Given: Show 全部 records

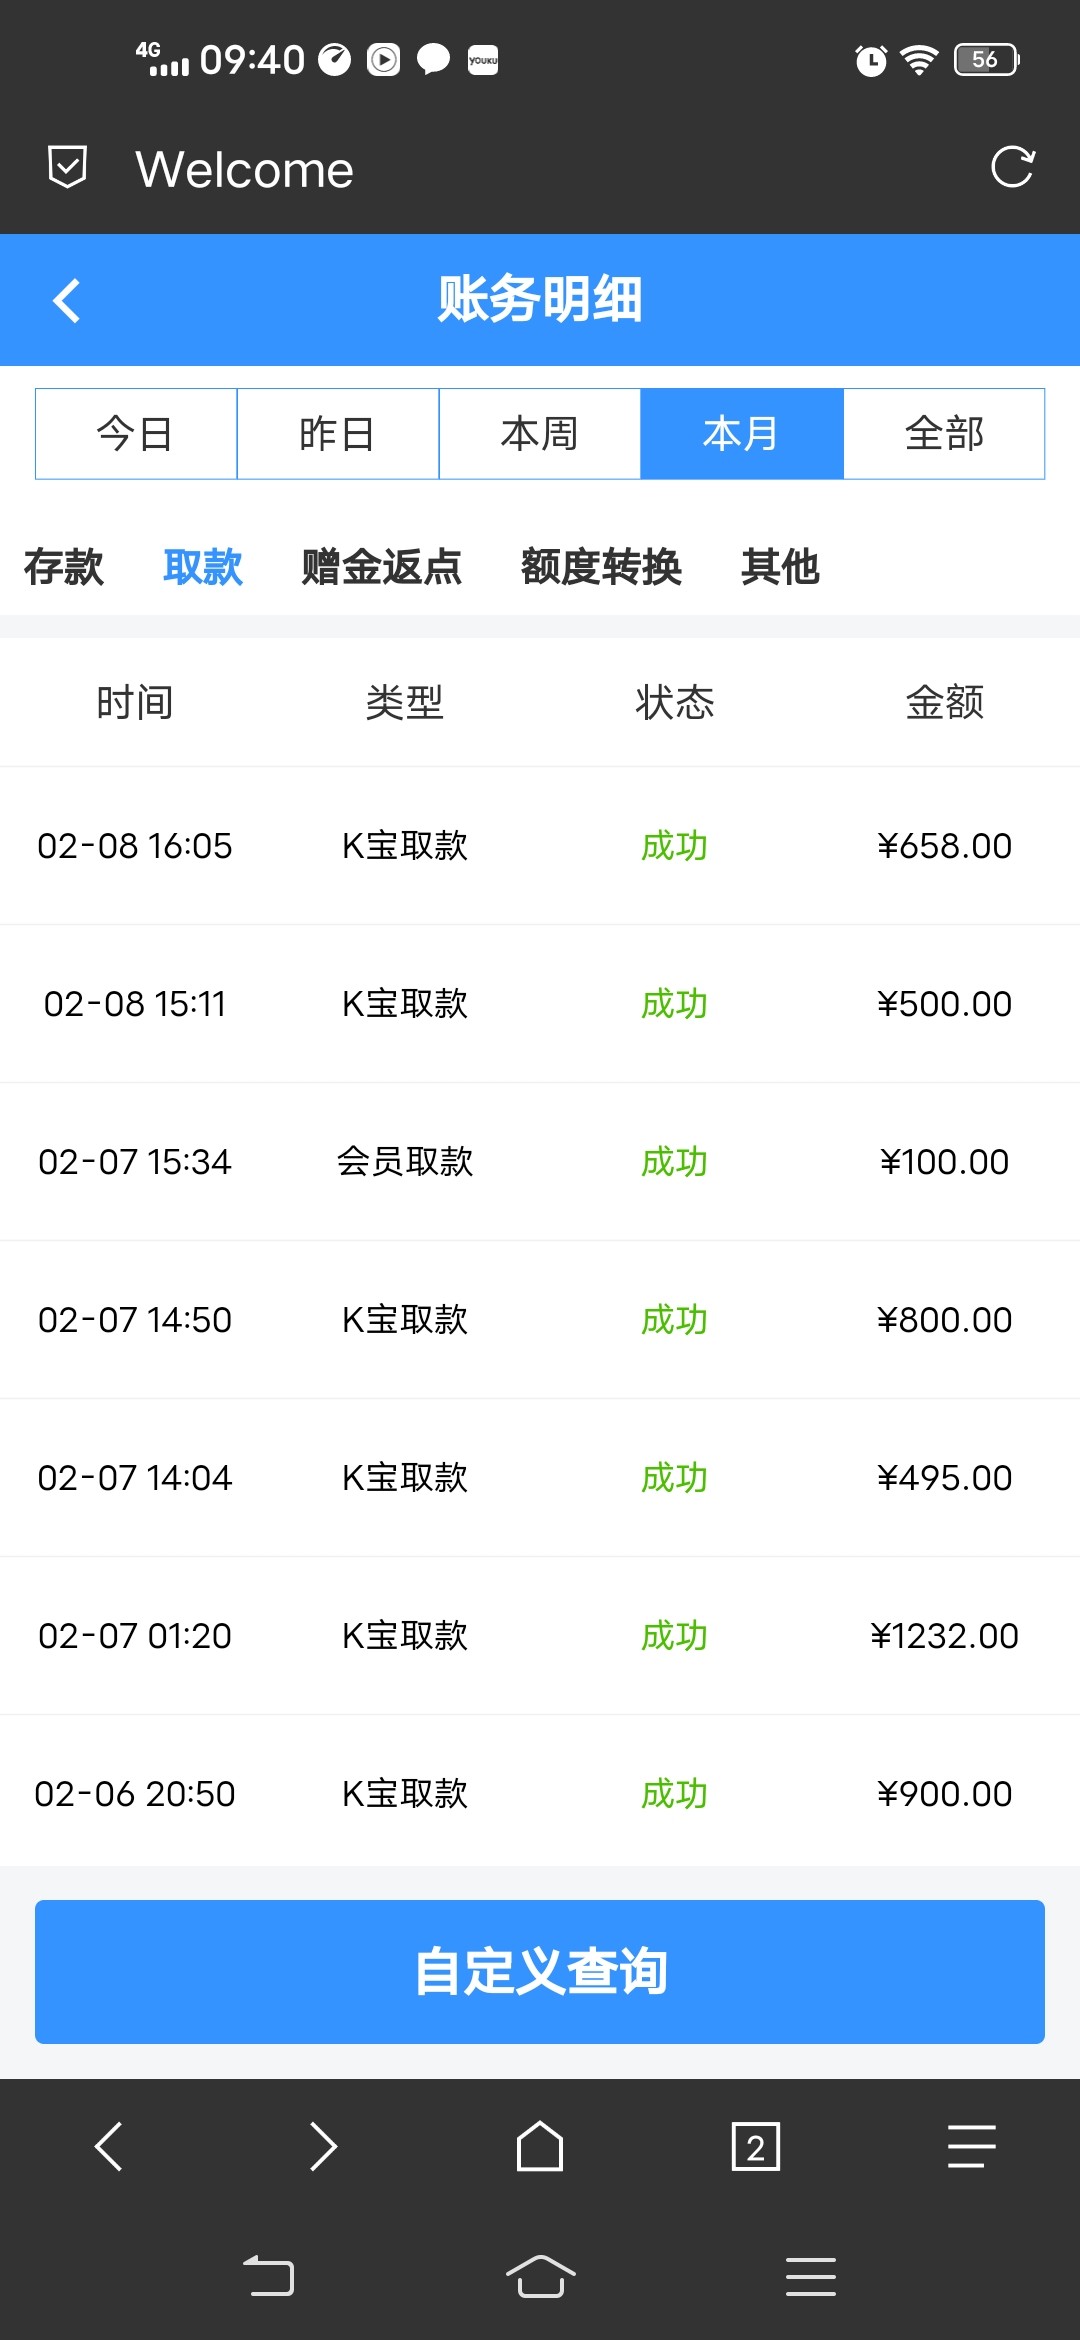Looking at the screenshot, I should (x=944, y=434).
